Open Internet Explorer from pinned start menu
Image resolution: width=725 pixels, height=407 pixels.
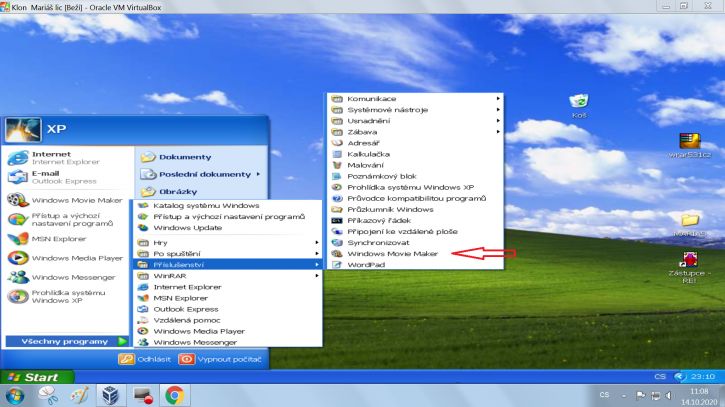pos(66,158)
